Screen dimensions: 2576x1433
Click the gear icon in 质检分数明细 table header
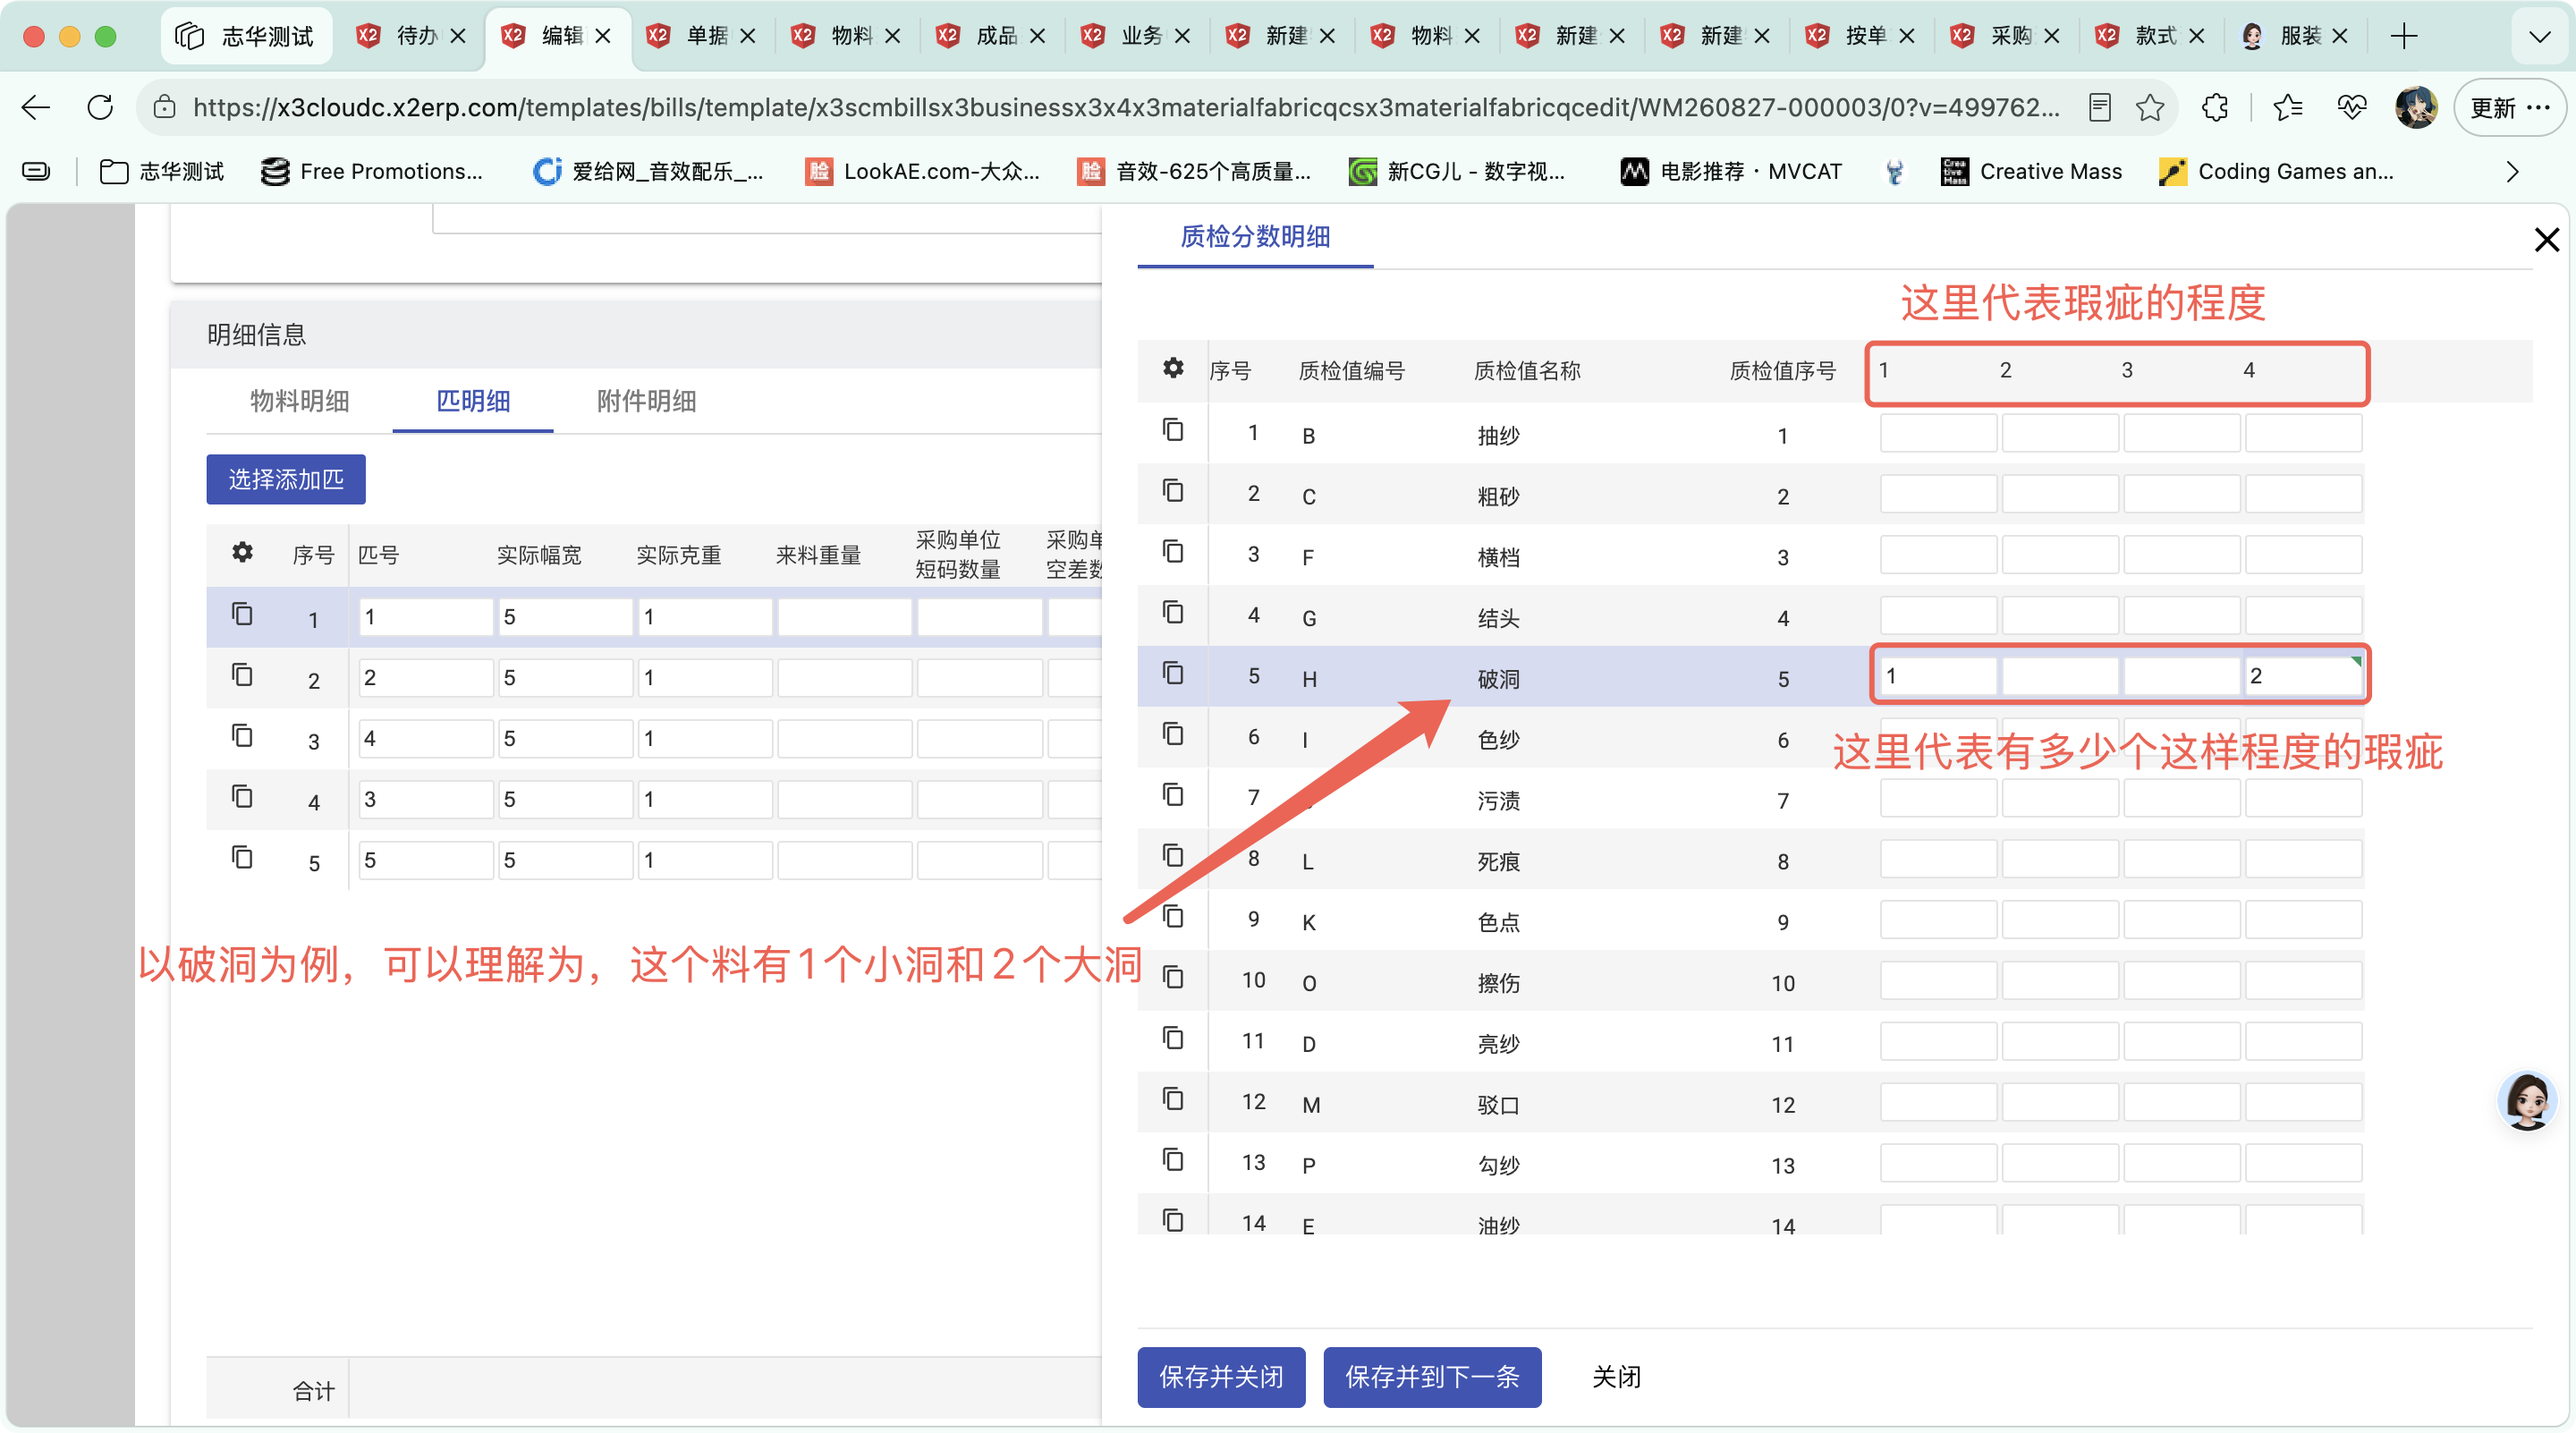point(1173,368)
